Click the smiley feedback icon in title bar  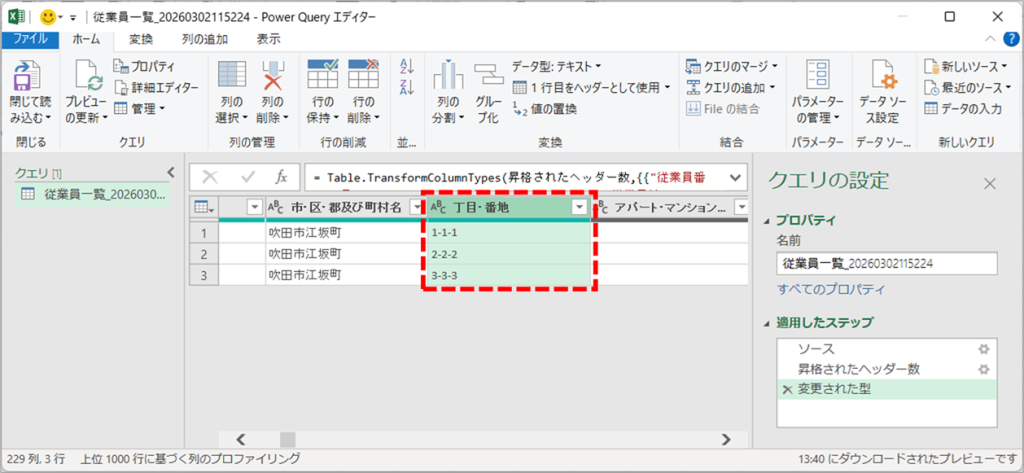[48, 17]
